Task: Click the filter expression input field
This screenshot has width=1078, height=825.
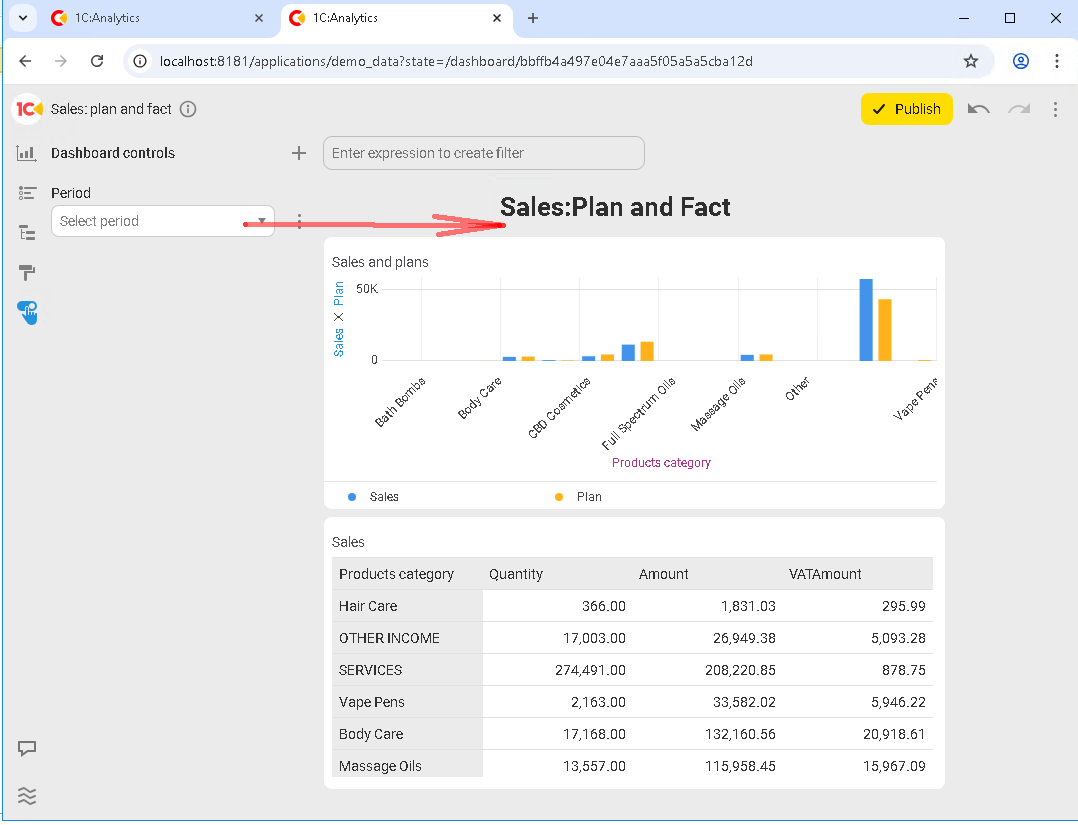Action: (x=483, y=153)
